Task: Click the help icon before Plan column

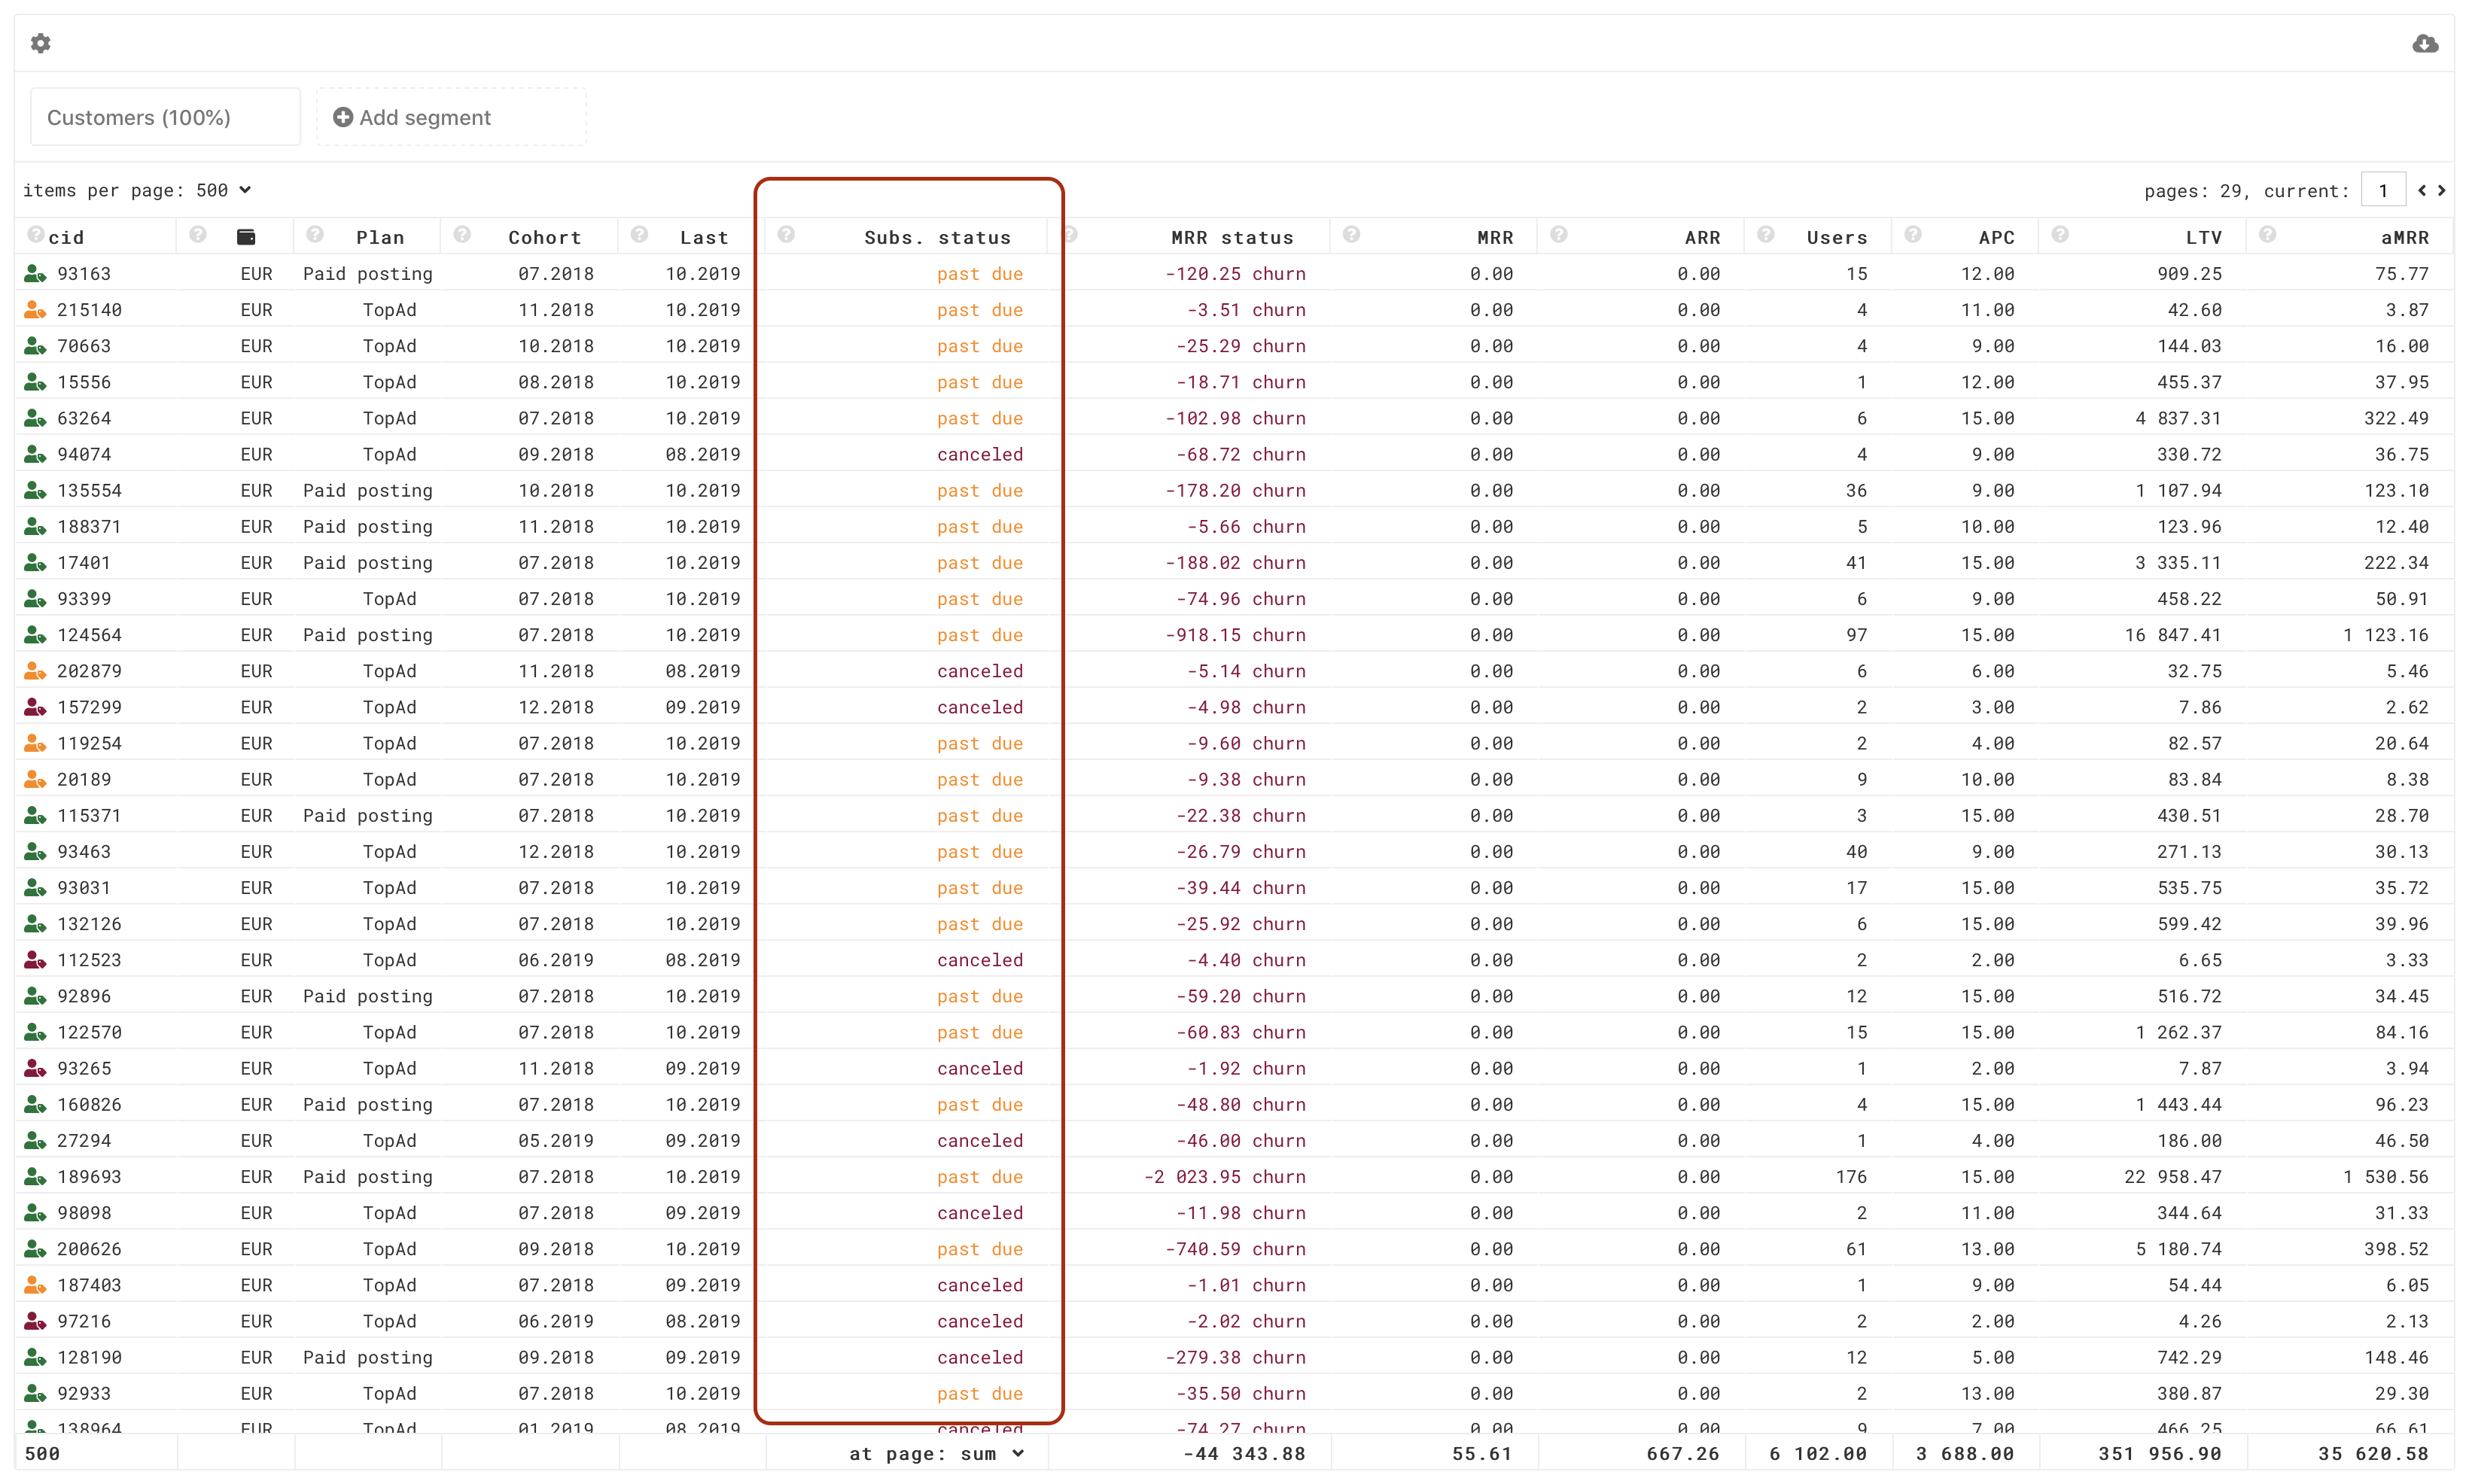Action: (315, 235)
